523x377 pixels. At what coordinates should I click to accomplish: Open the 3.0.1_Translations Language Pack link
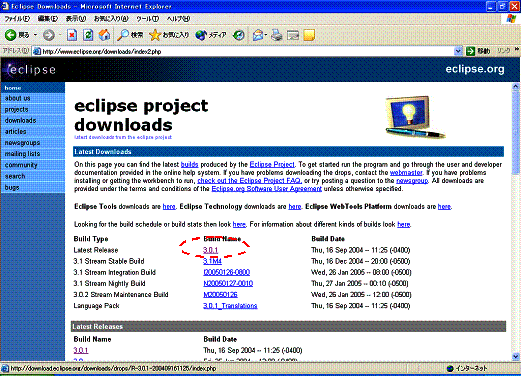(x=230, y=306)
